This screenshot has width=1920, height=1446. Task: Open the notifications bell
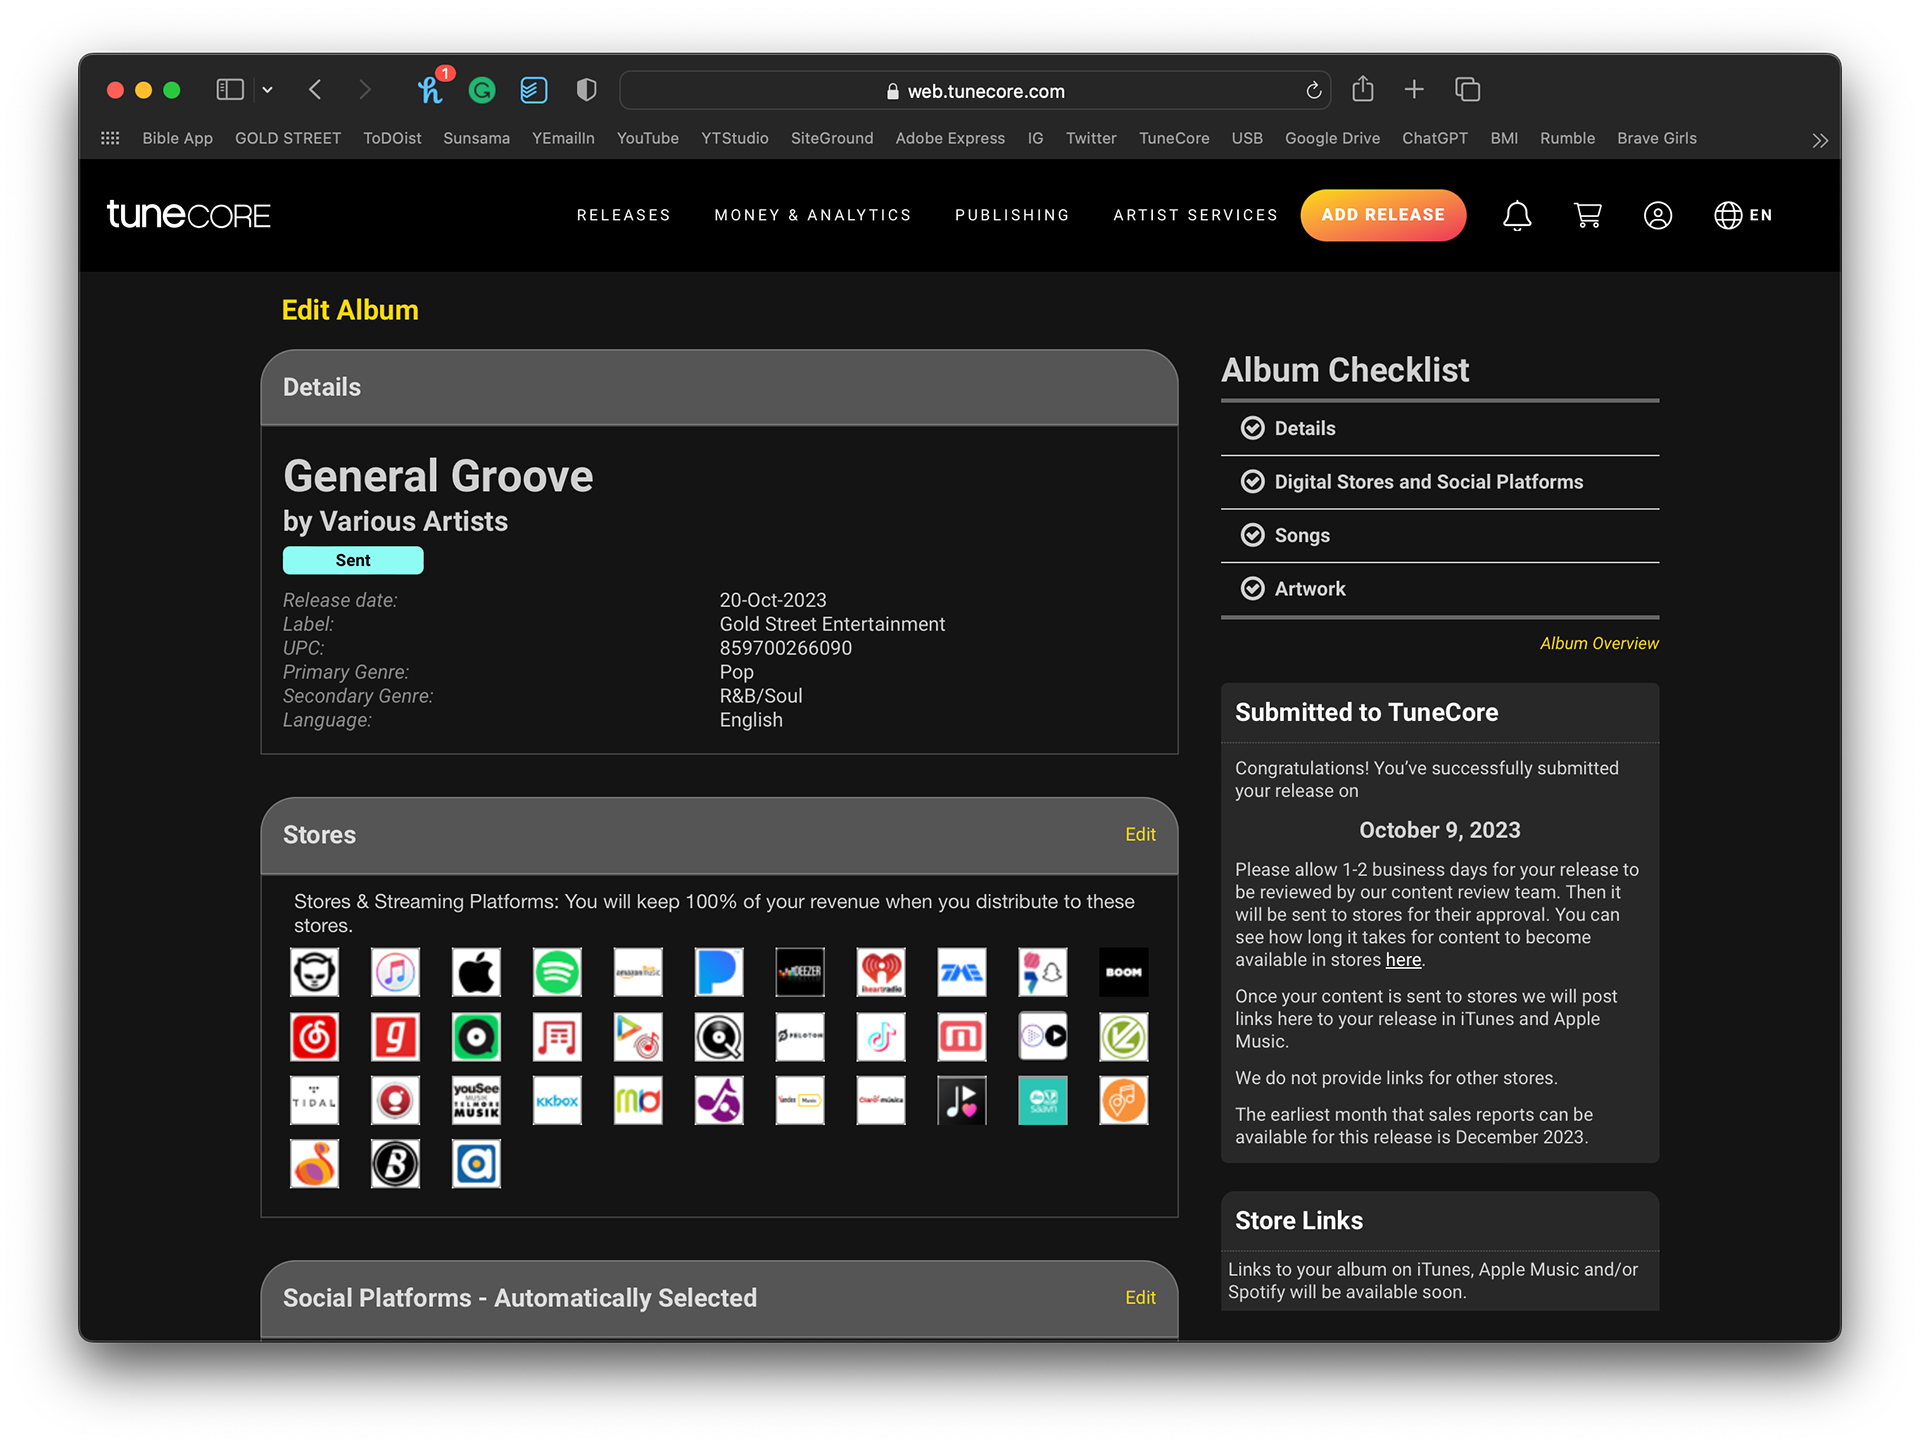tap(1517, 215)
